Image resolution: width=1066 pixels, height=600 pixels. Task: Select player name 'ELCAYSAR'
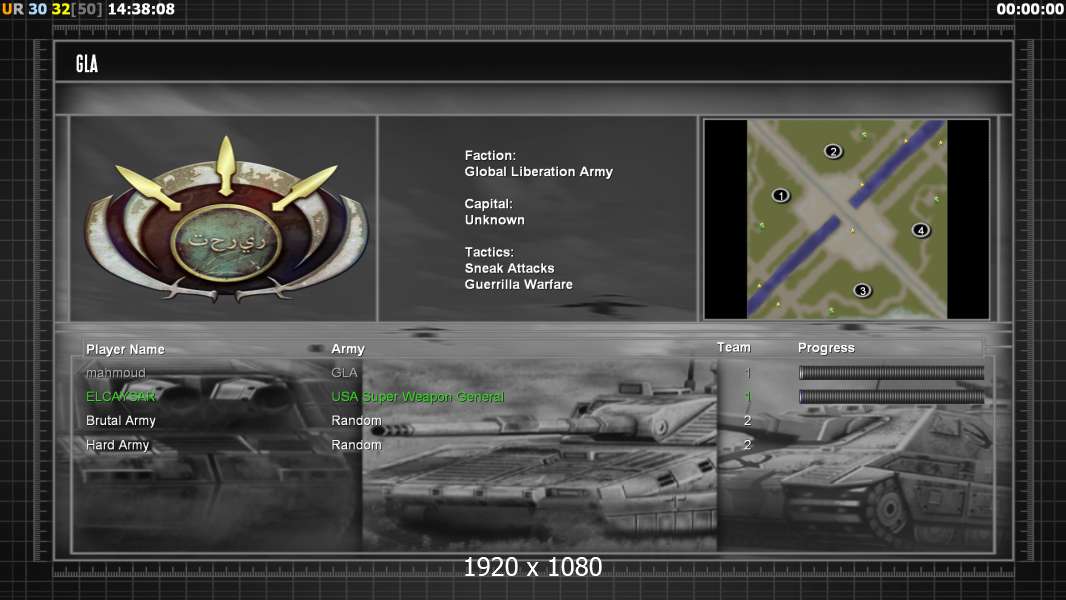pos(120,396)
